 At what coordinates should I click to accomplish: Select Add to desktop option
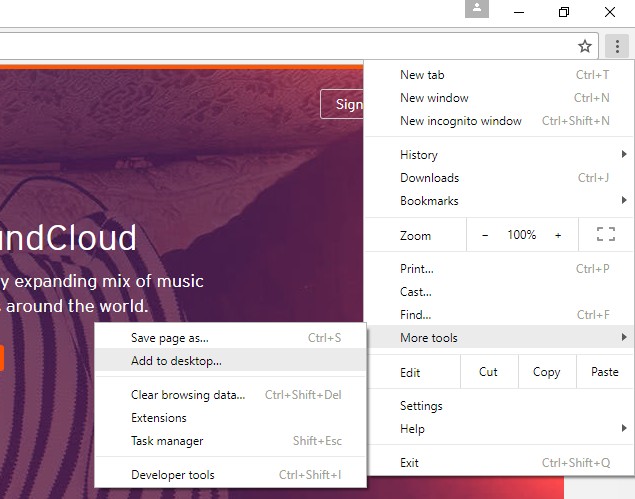point(177,361)
